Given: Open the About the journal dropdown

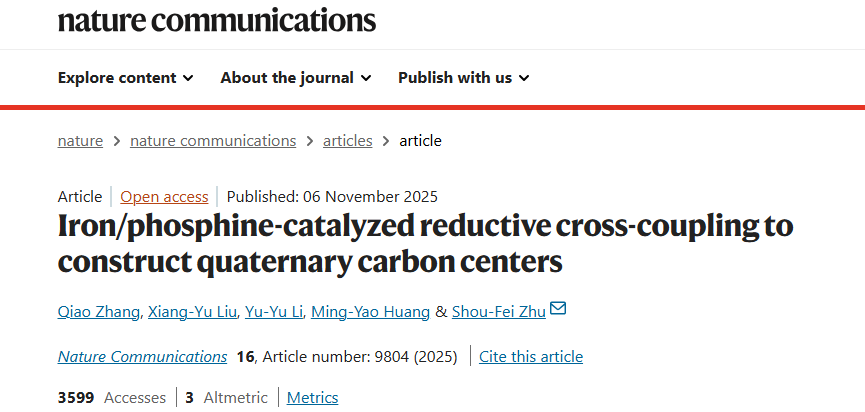Looking at the screenshot, I should pos(295,77).
